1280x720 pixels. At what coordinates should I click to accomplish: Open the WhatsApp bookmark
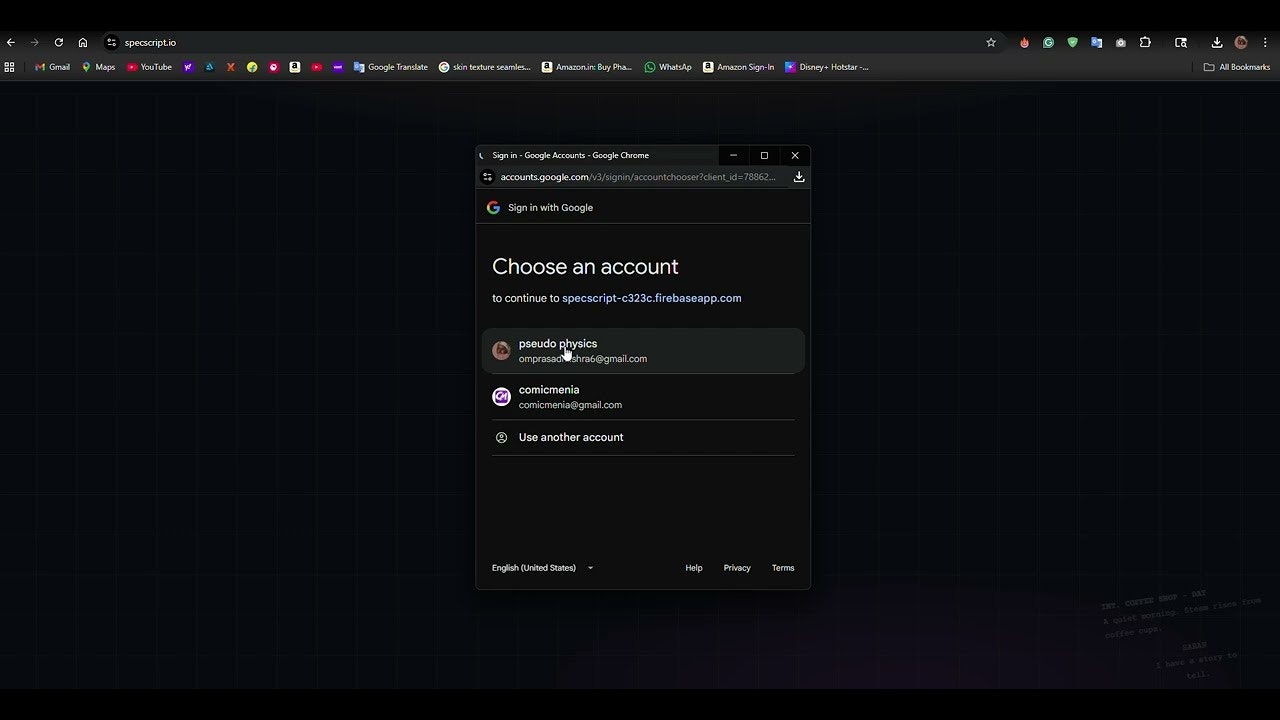point(667,67)
